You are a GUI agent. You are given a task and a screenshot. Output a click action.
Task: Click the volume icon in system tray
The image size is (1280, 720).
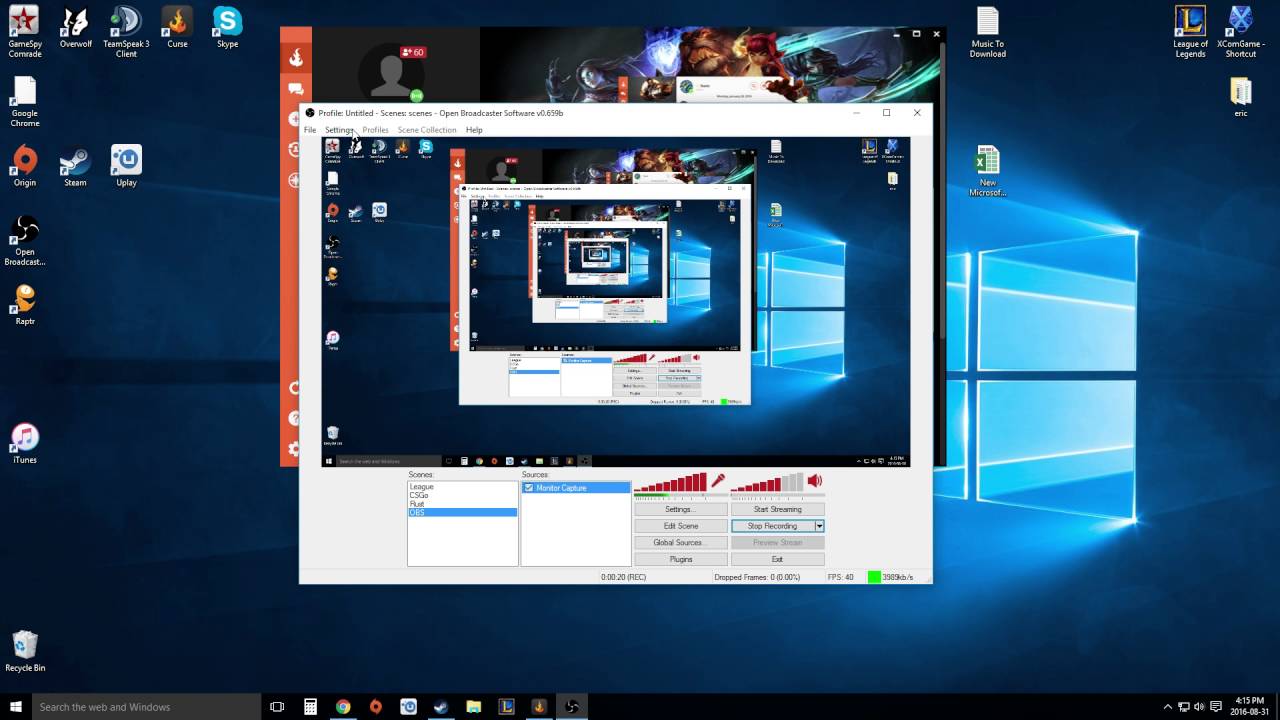coord(1199,706)
